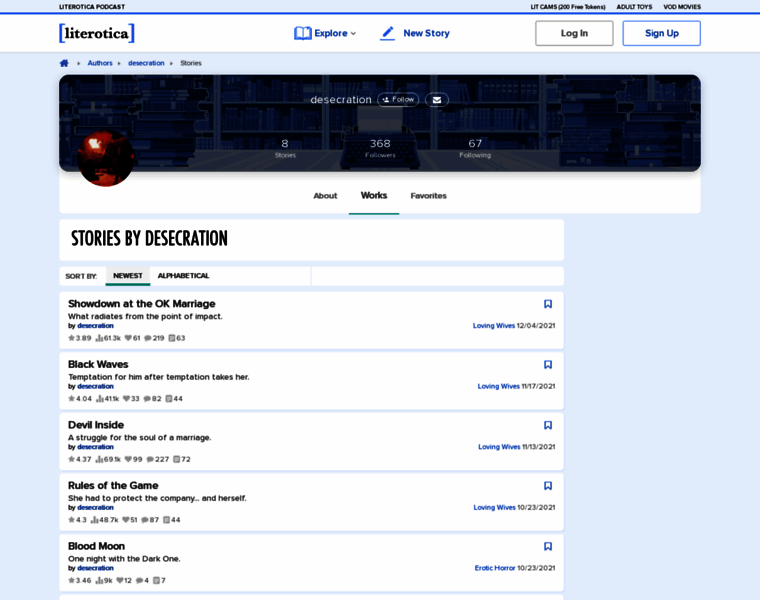Bookmark the Black Waves story

[x=548, y=364]
